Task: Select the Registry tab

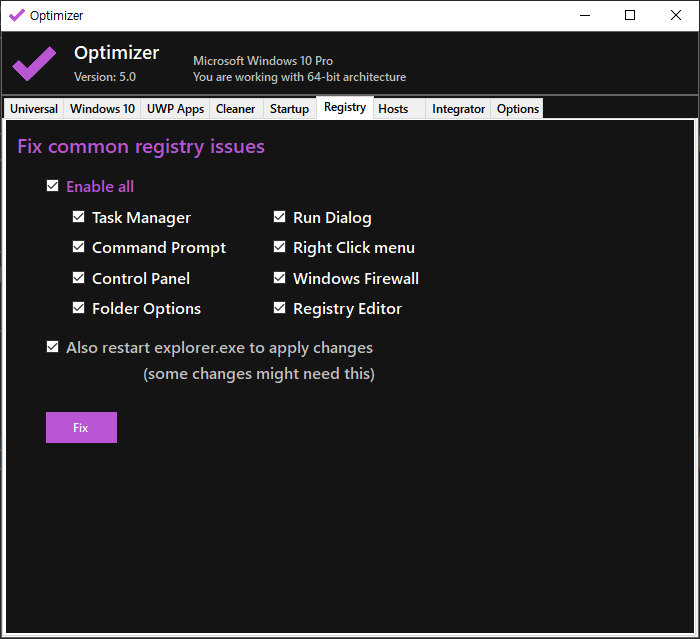Action: (x=345, y=107)
